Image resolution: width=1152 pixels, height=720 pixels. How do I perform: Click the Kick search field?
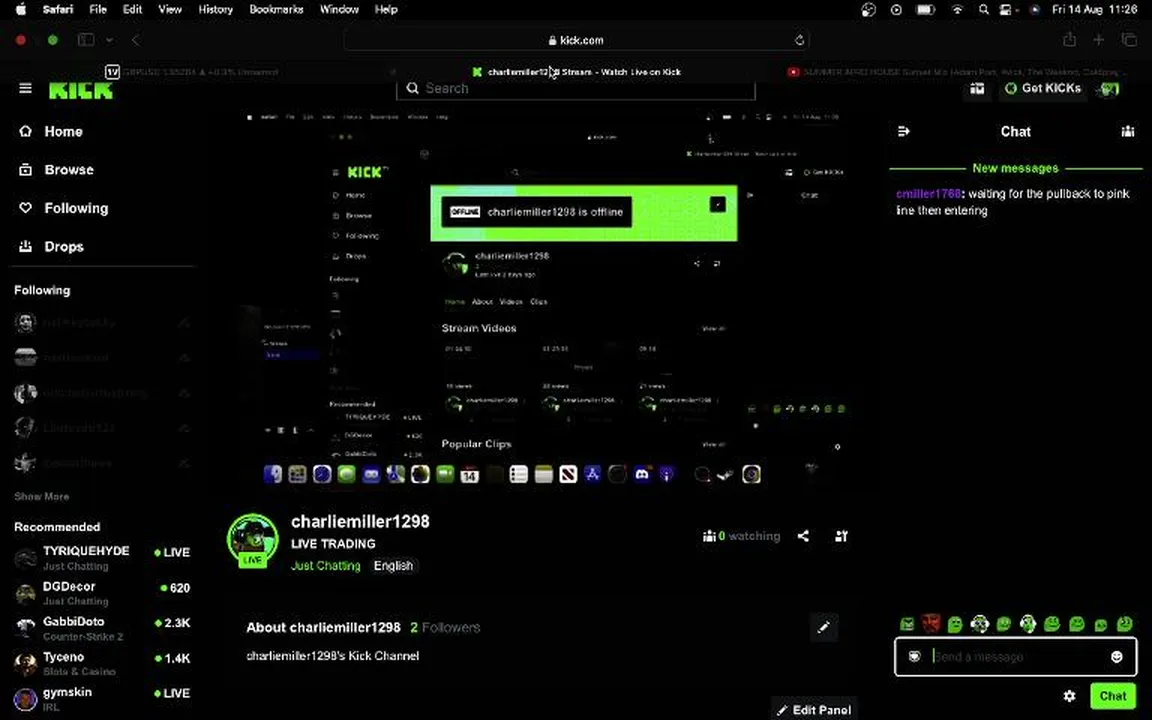pos(576,89)
